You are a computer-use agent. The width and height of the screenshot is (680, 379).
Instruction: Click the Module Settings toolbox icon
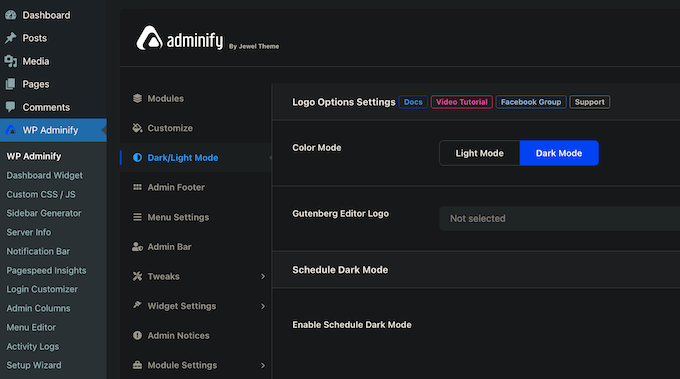[x=137, y=365]
